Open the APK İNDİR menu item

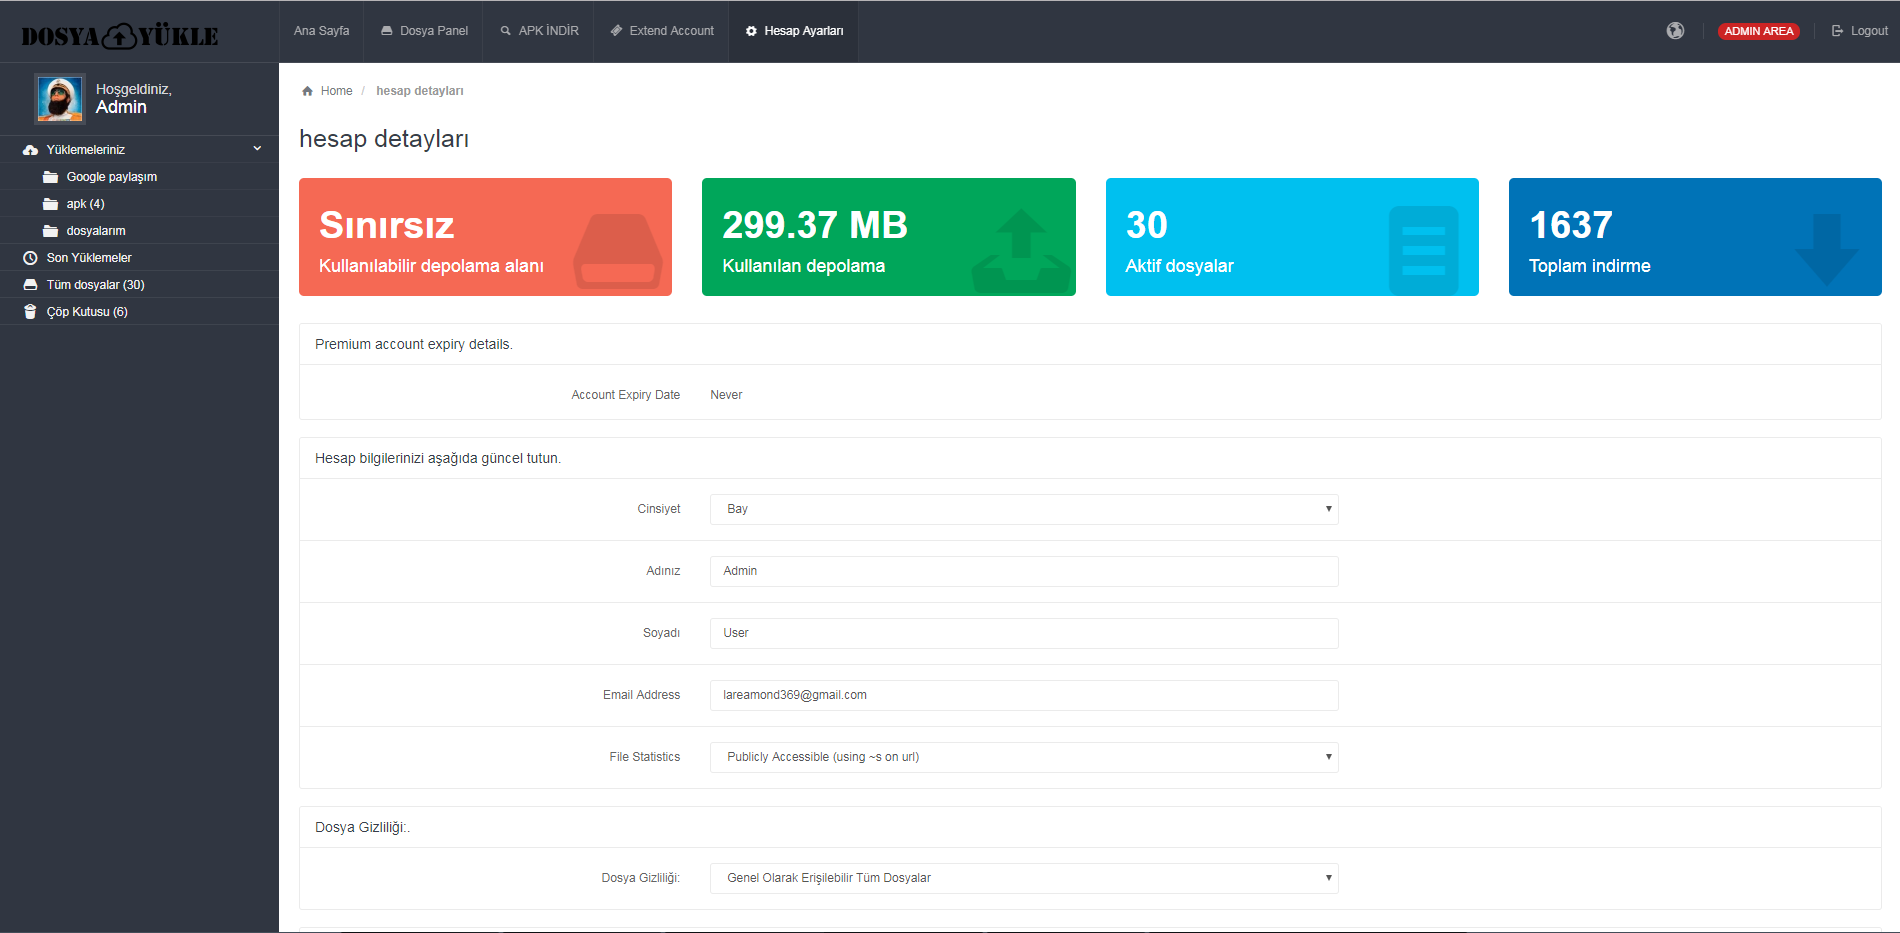539,31
